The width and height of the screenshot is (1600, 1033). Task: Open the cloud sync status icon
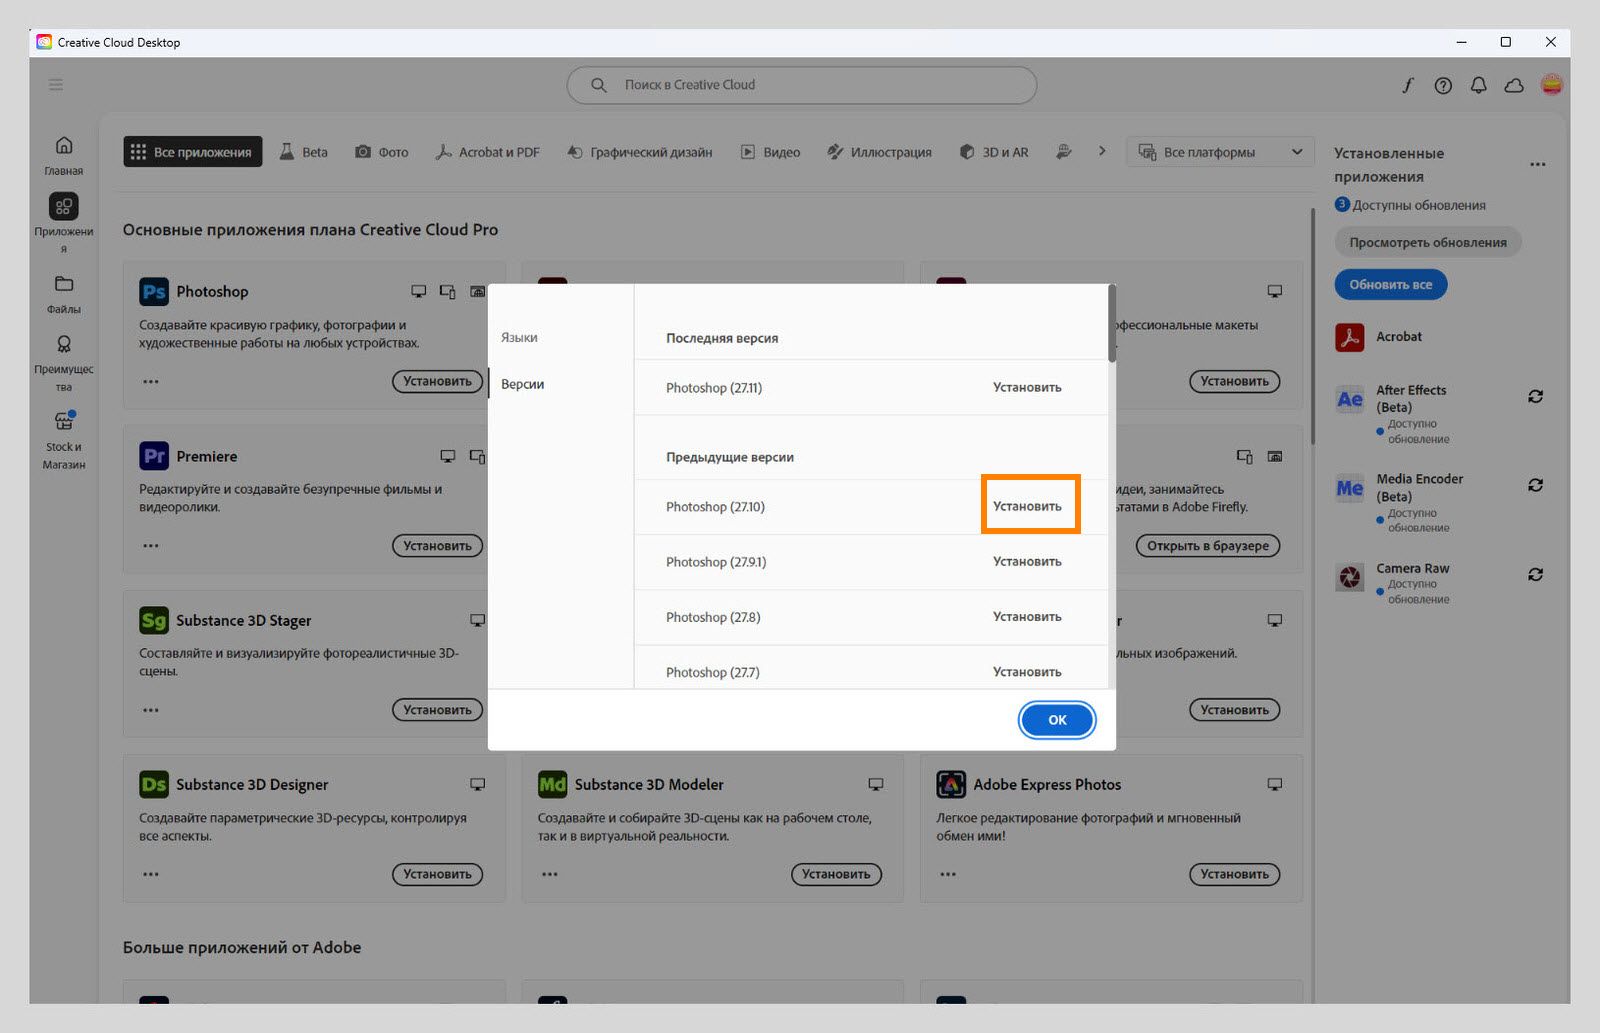point(1514,85)
